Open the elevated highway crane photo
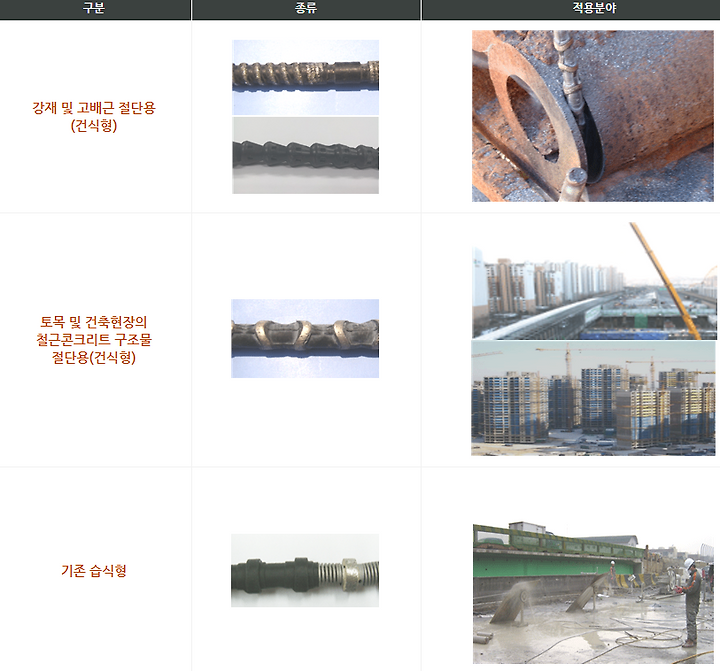 click(x=594, y=281)
